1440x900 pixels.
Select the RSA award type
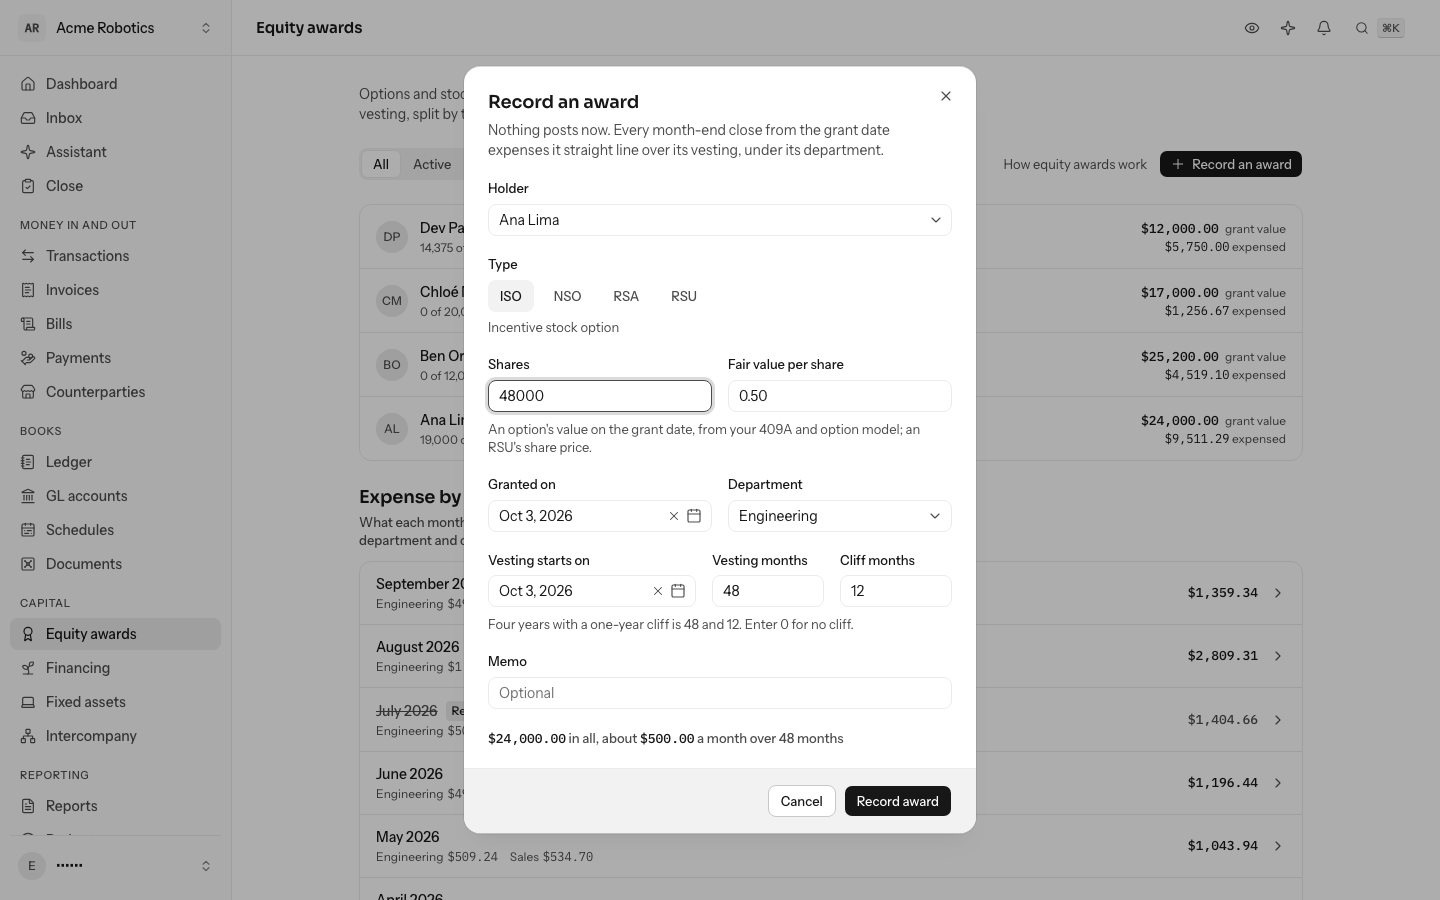[626, 296]
